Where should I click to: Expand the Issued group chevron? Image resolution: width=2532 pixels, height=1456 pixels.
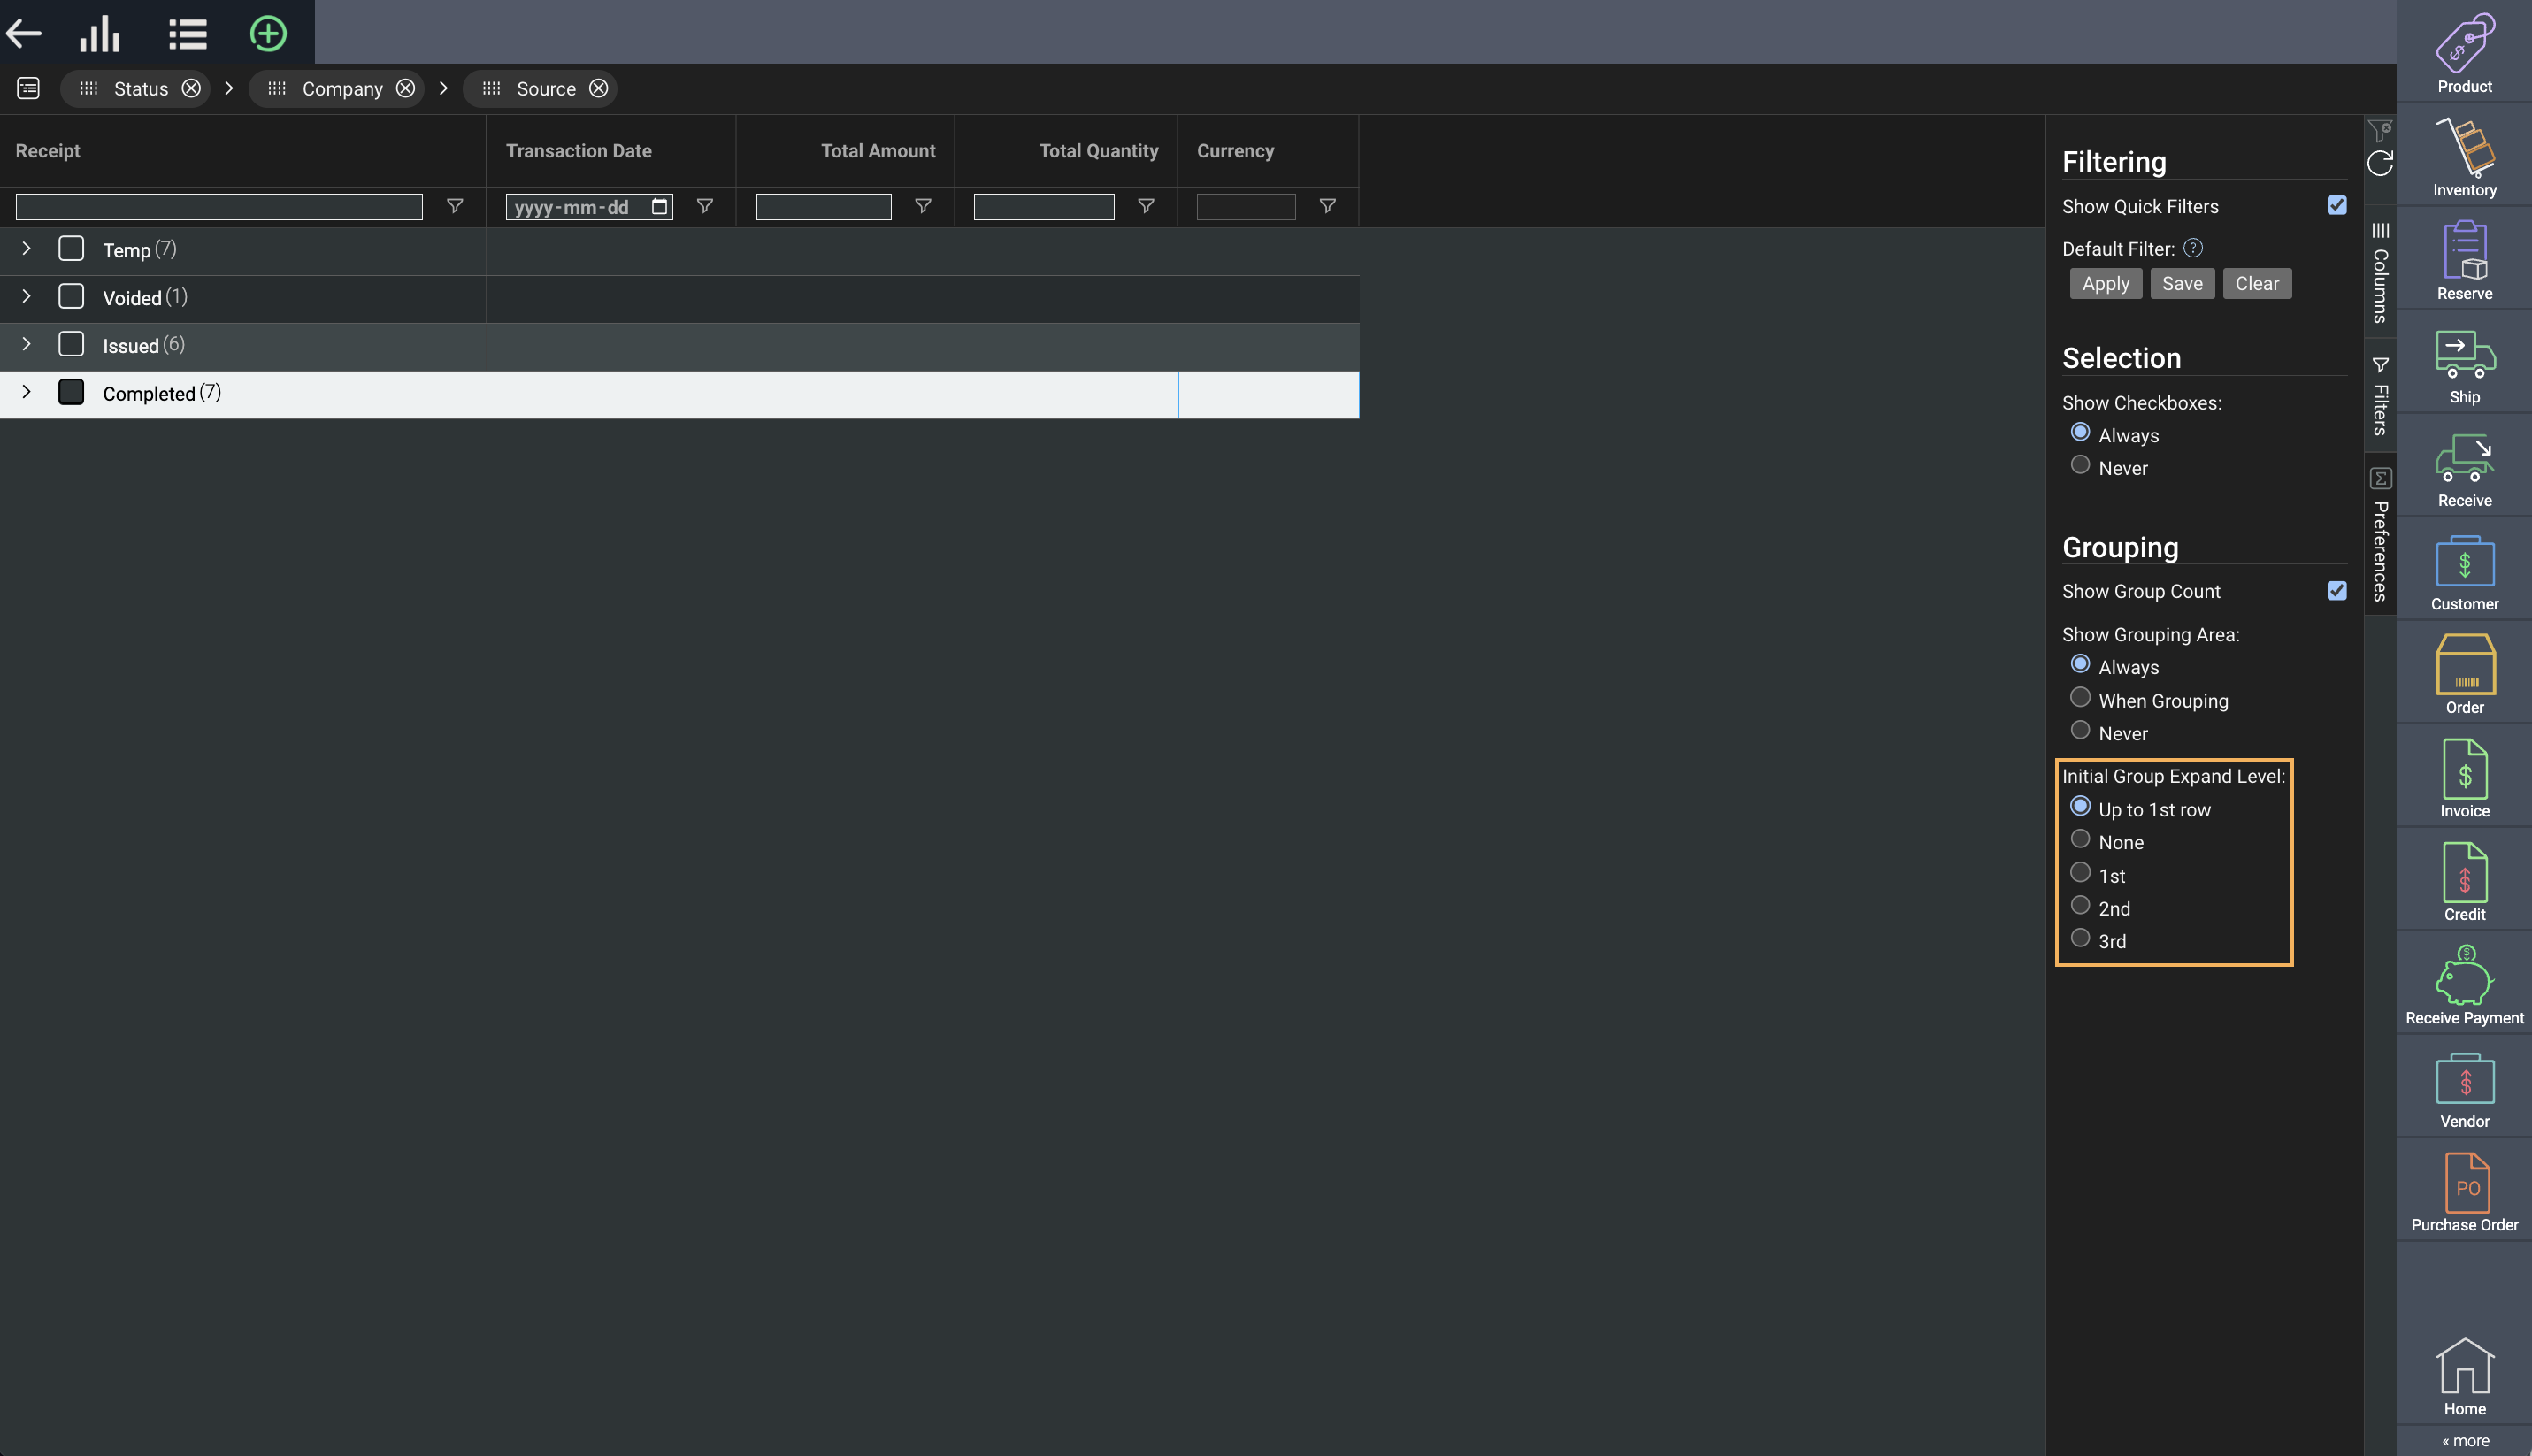coord(27,344)
